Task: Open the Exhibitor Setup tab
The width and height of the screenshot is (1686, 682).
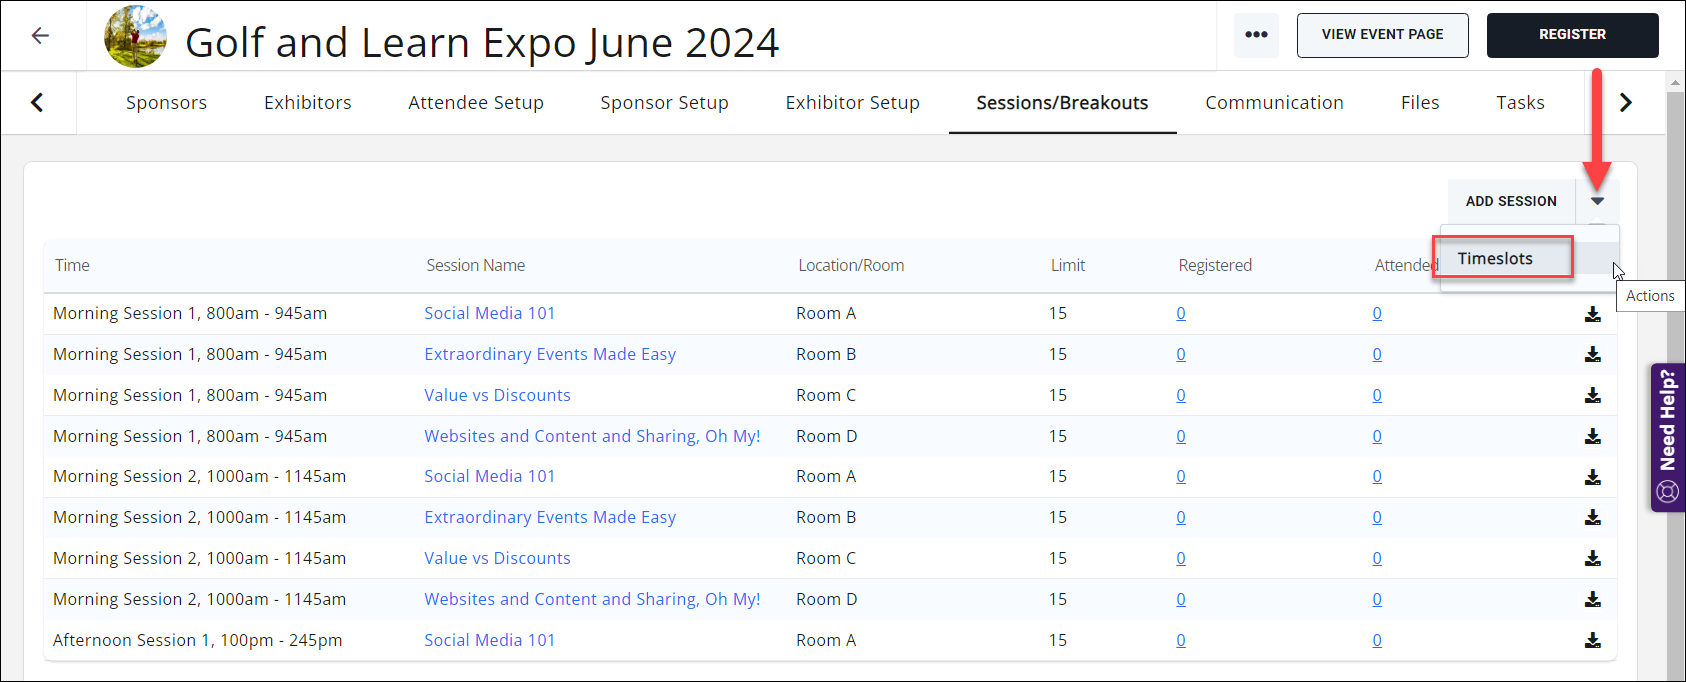Action: pyautogui.click(x=852, y=103)
